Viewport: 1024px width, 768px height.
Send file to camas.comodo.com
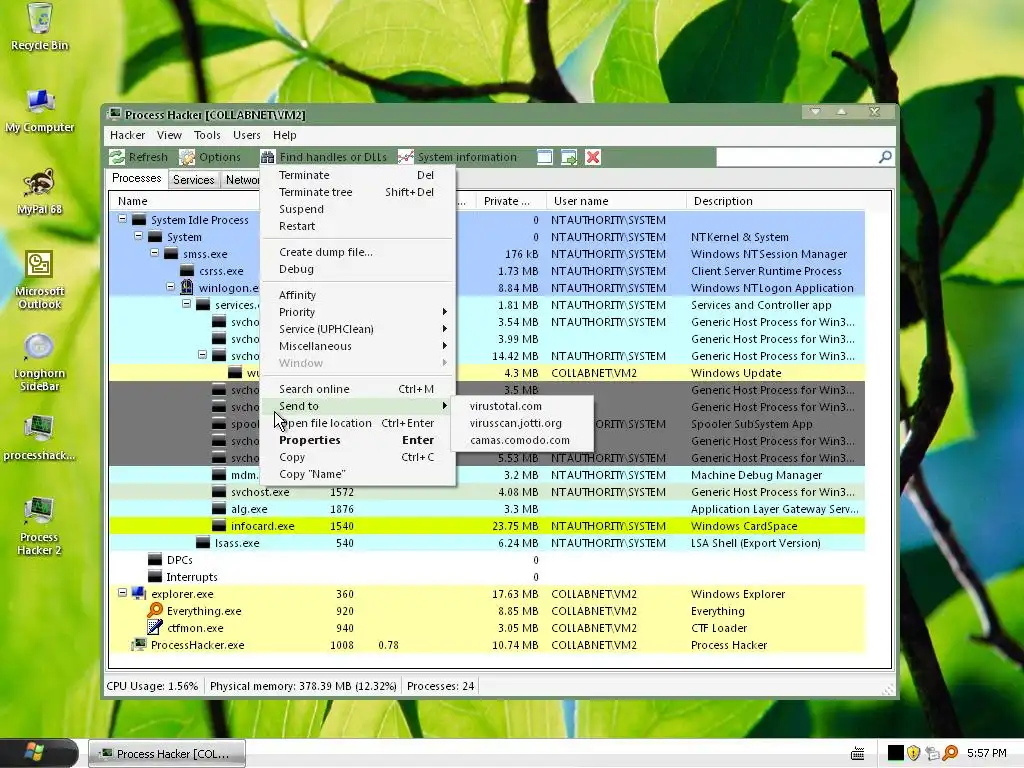[522, 440]
